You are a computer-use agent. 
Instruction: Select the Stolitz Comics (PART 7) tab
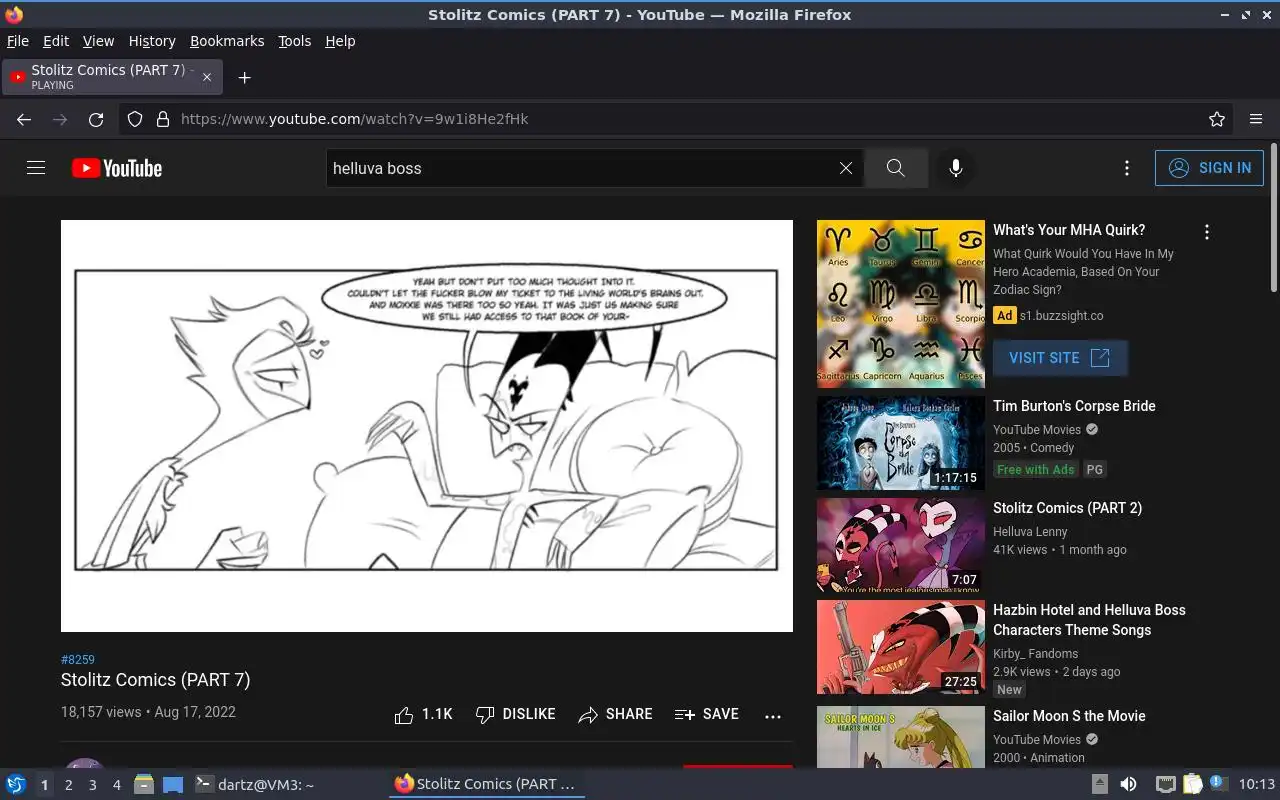112,77
